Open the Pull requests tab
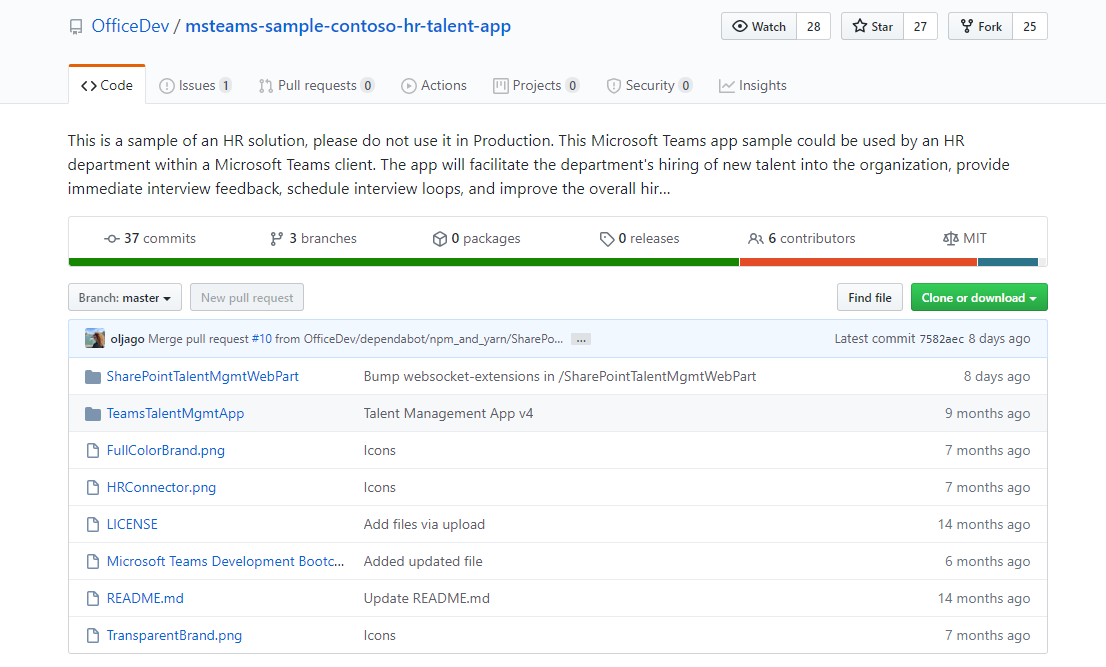 pos(316,85)
